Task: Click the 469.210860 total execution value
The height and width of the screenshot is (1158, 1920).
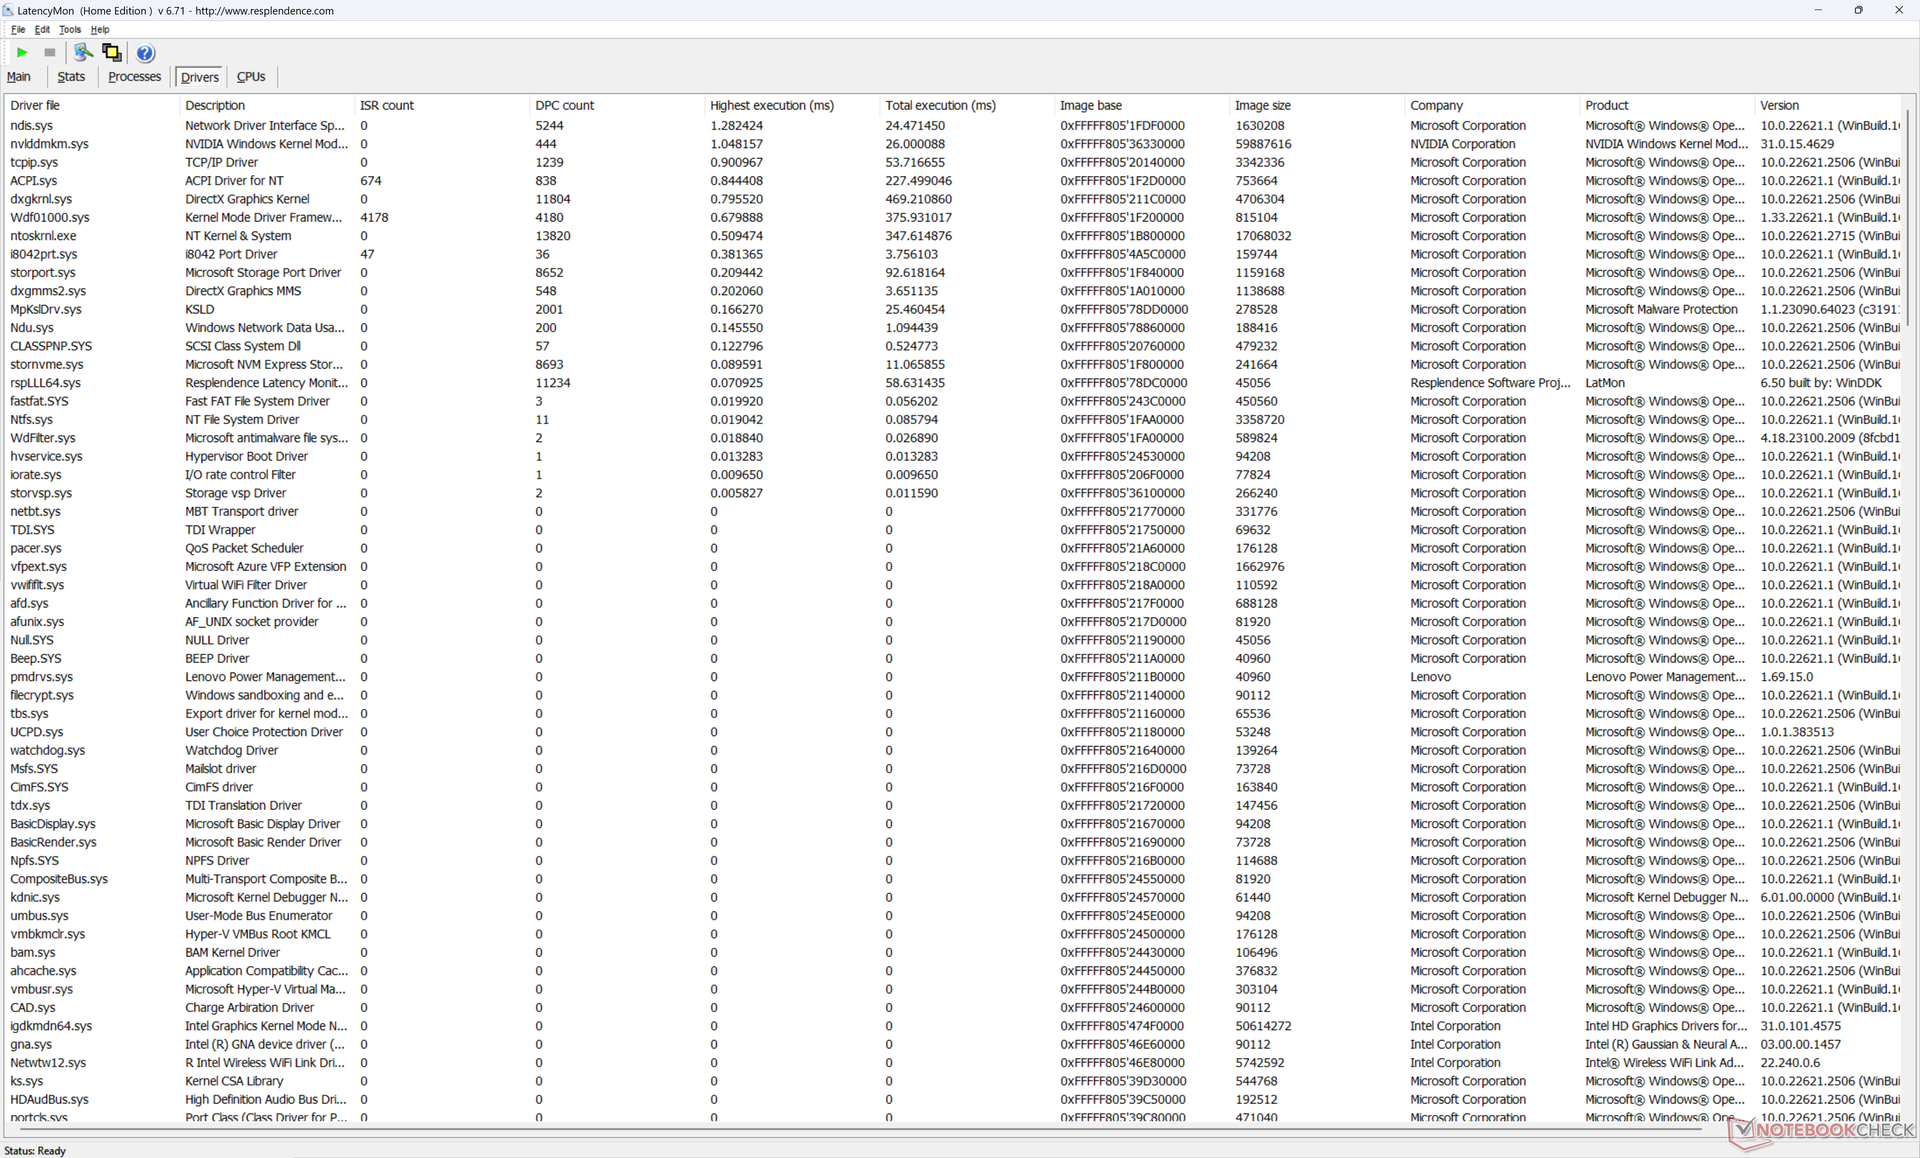Action: point(918,199)
